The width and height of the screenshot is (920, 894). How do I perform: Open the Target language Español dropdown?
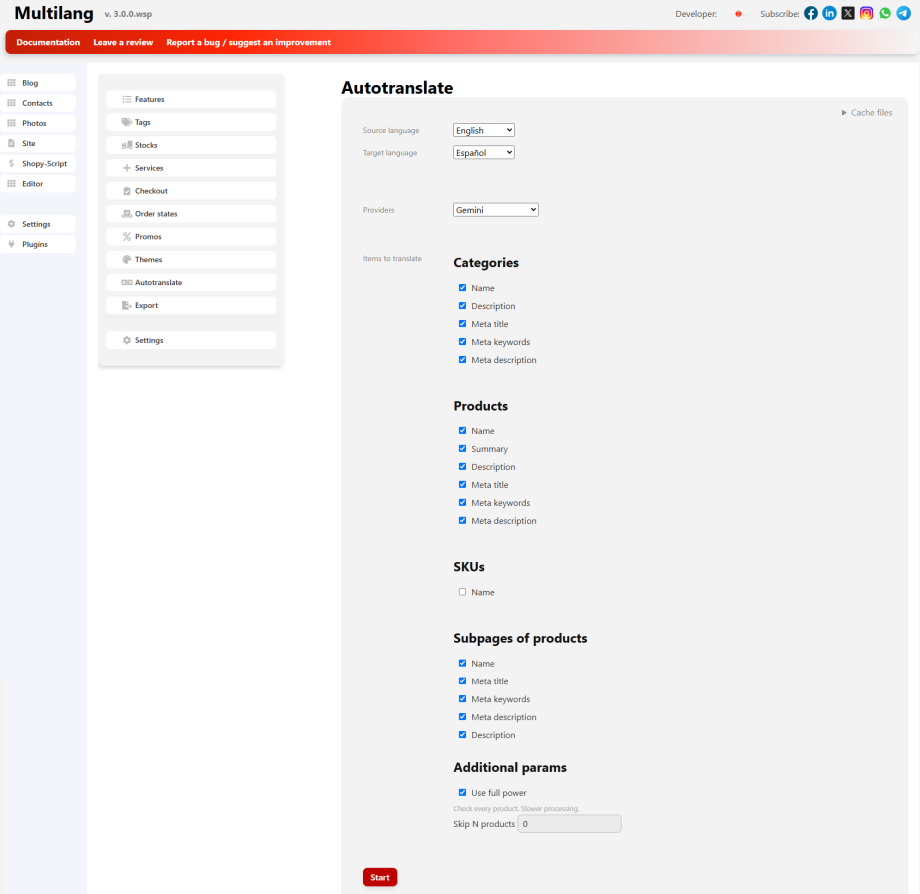(x=483, y=153)
